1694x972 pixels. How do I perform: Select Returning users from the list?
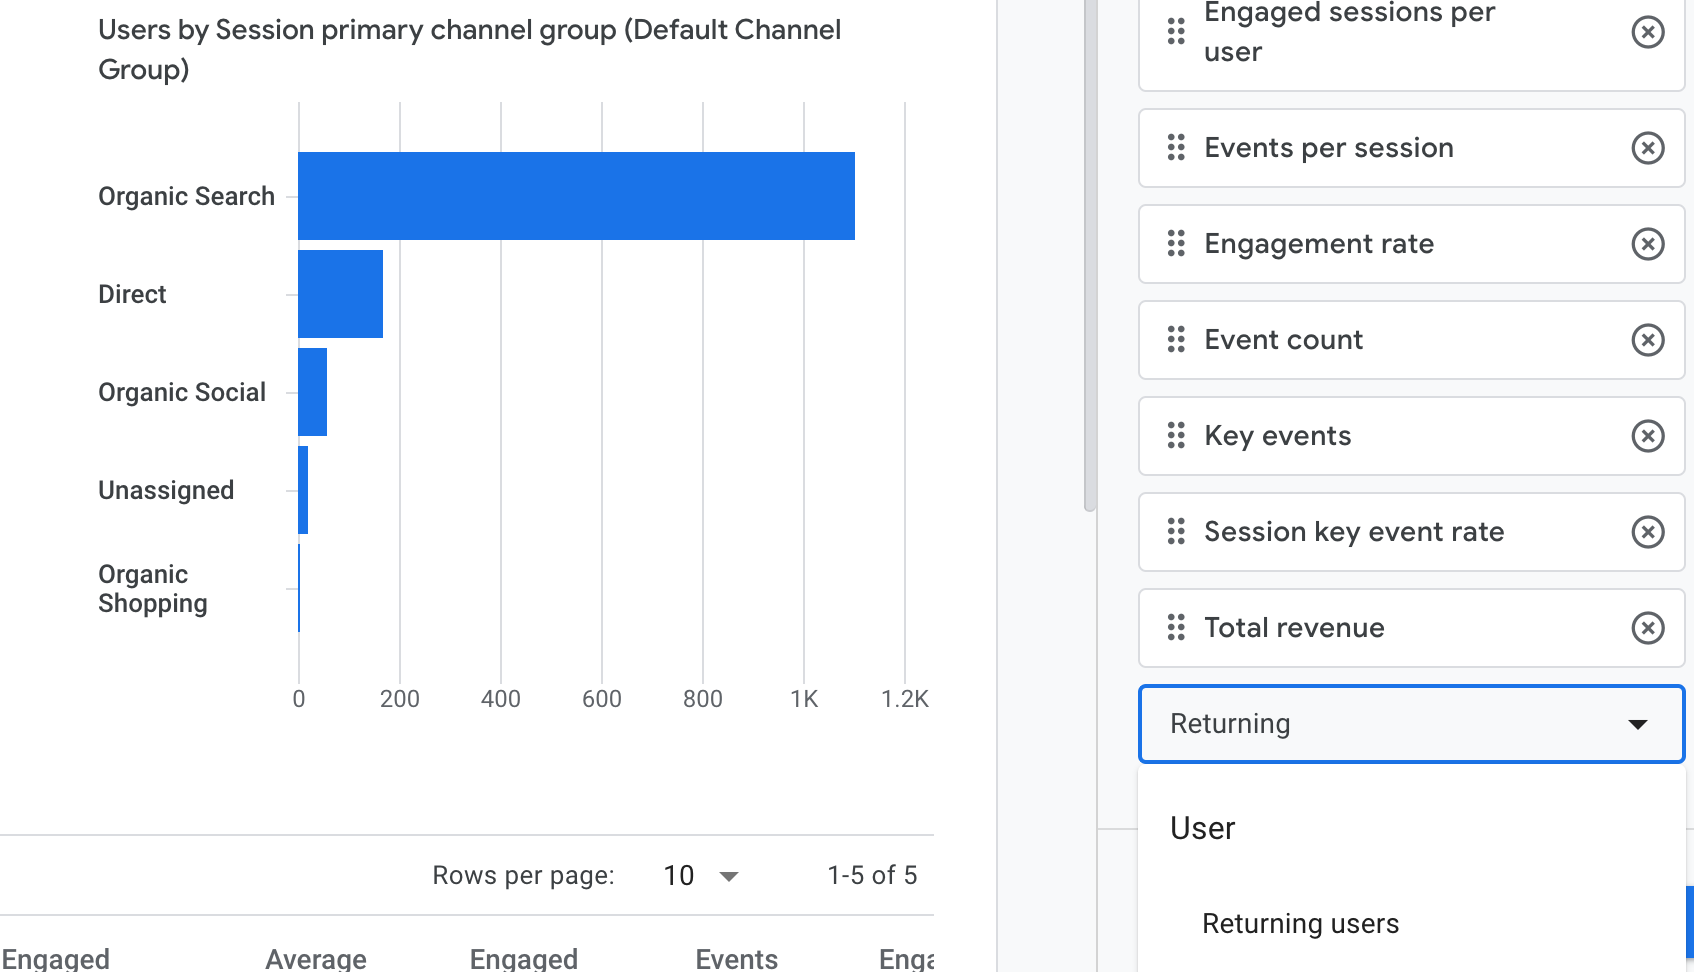pyautogui.click(x=1299, y=923)
